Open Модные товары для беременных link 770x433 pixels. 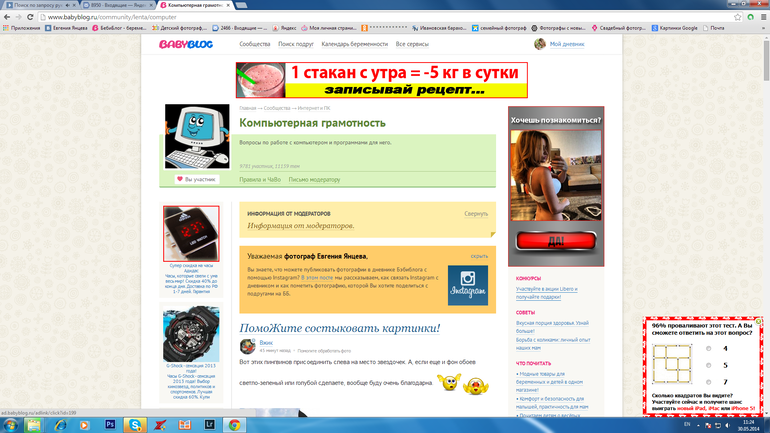(x=549, y=382)
